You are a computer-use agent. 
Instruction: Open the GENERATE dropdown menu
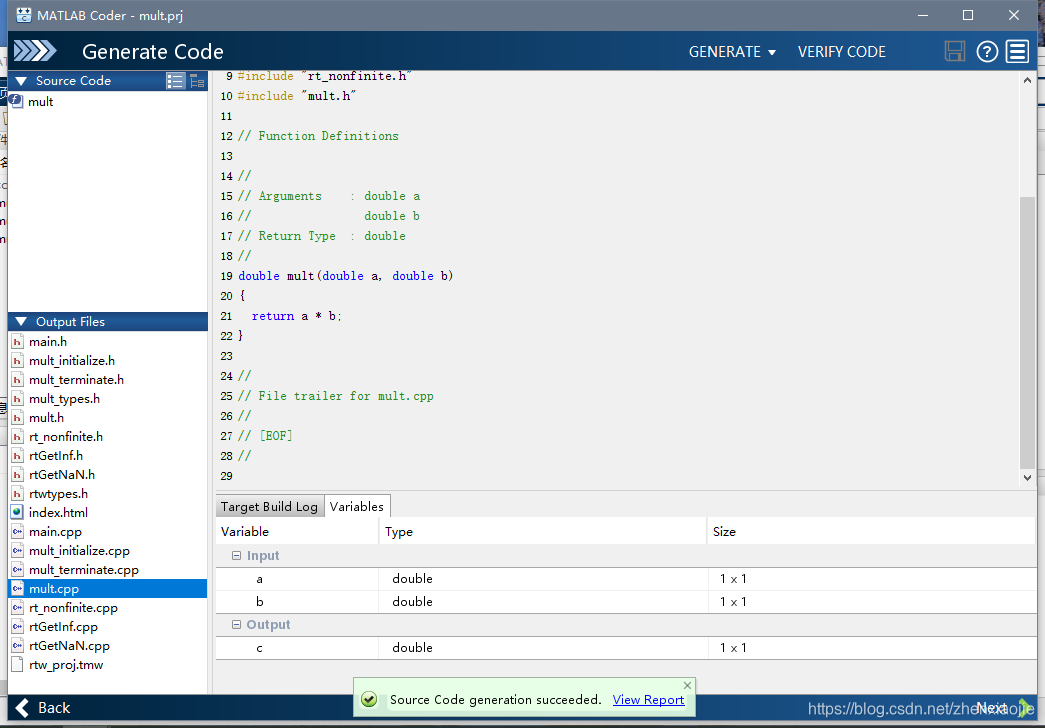pyautogui.click(x=732, y=51)
